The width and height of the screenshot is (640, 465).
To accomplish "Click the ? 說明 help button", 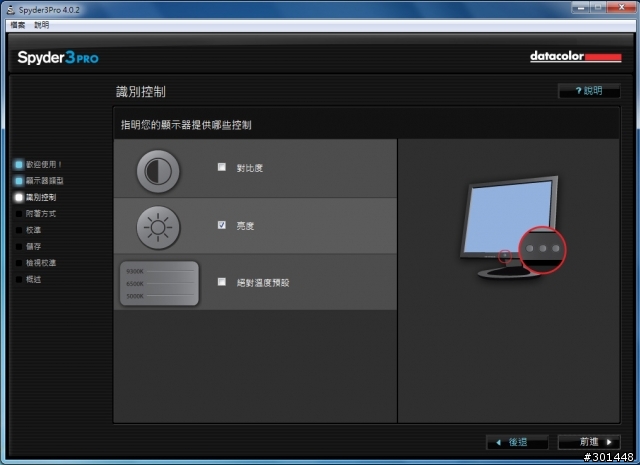I will (x=589, y=91).
